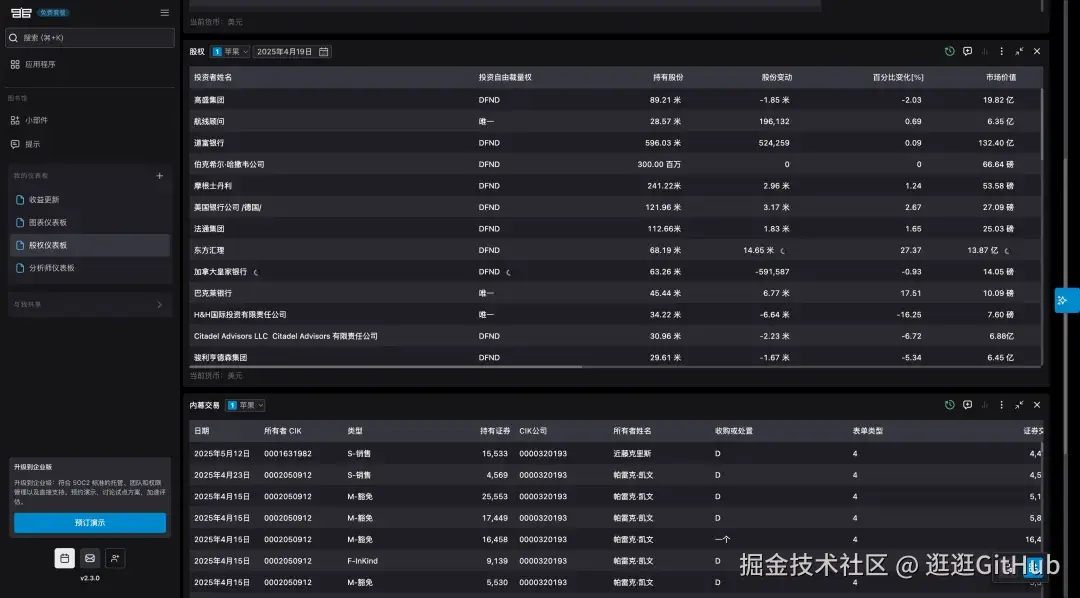Select the 2025年5月12日 insider trade date
Image resolution: width=1080 pixels, height=598 pixels.
tap(222, 453)
